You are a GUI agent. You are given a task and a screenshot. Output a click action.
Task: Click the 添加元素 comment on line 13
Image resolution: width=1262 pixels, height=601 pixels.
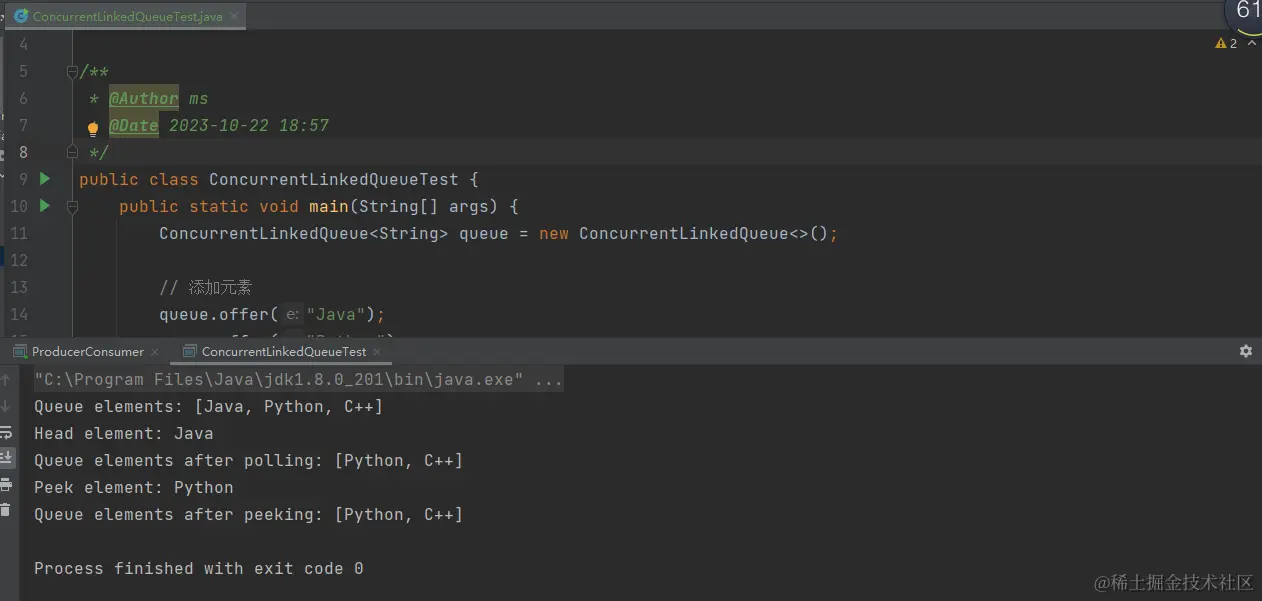click(x=206, y=287)
